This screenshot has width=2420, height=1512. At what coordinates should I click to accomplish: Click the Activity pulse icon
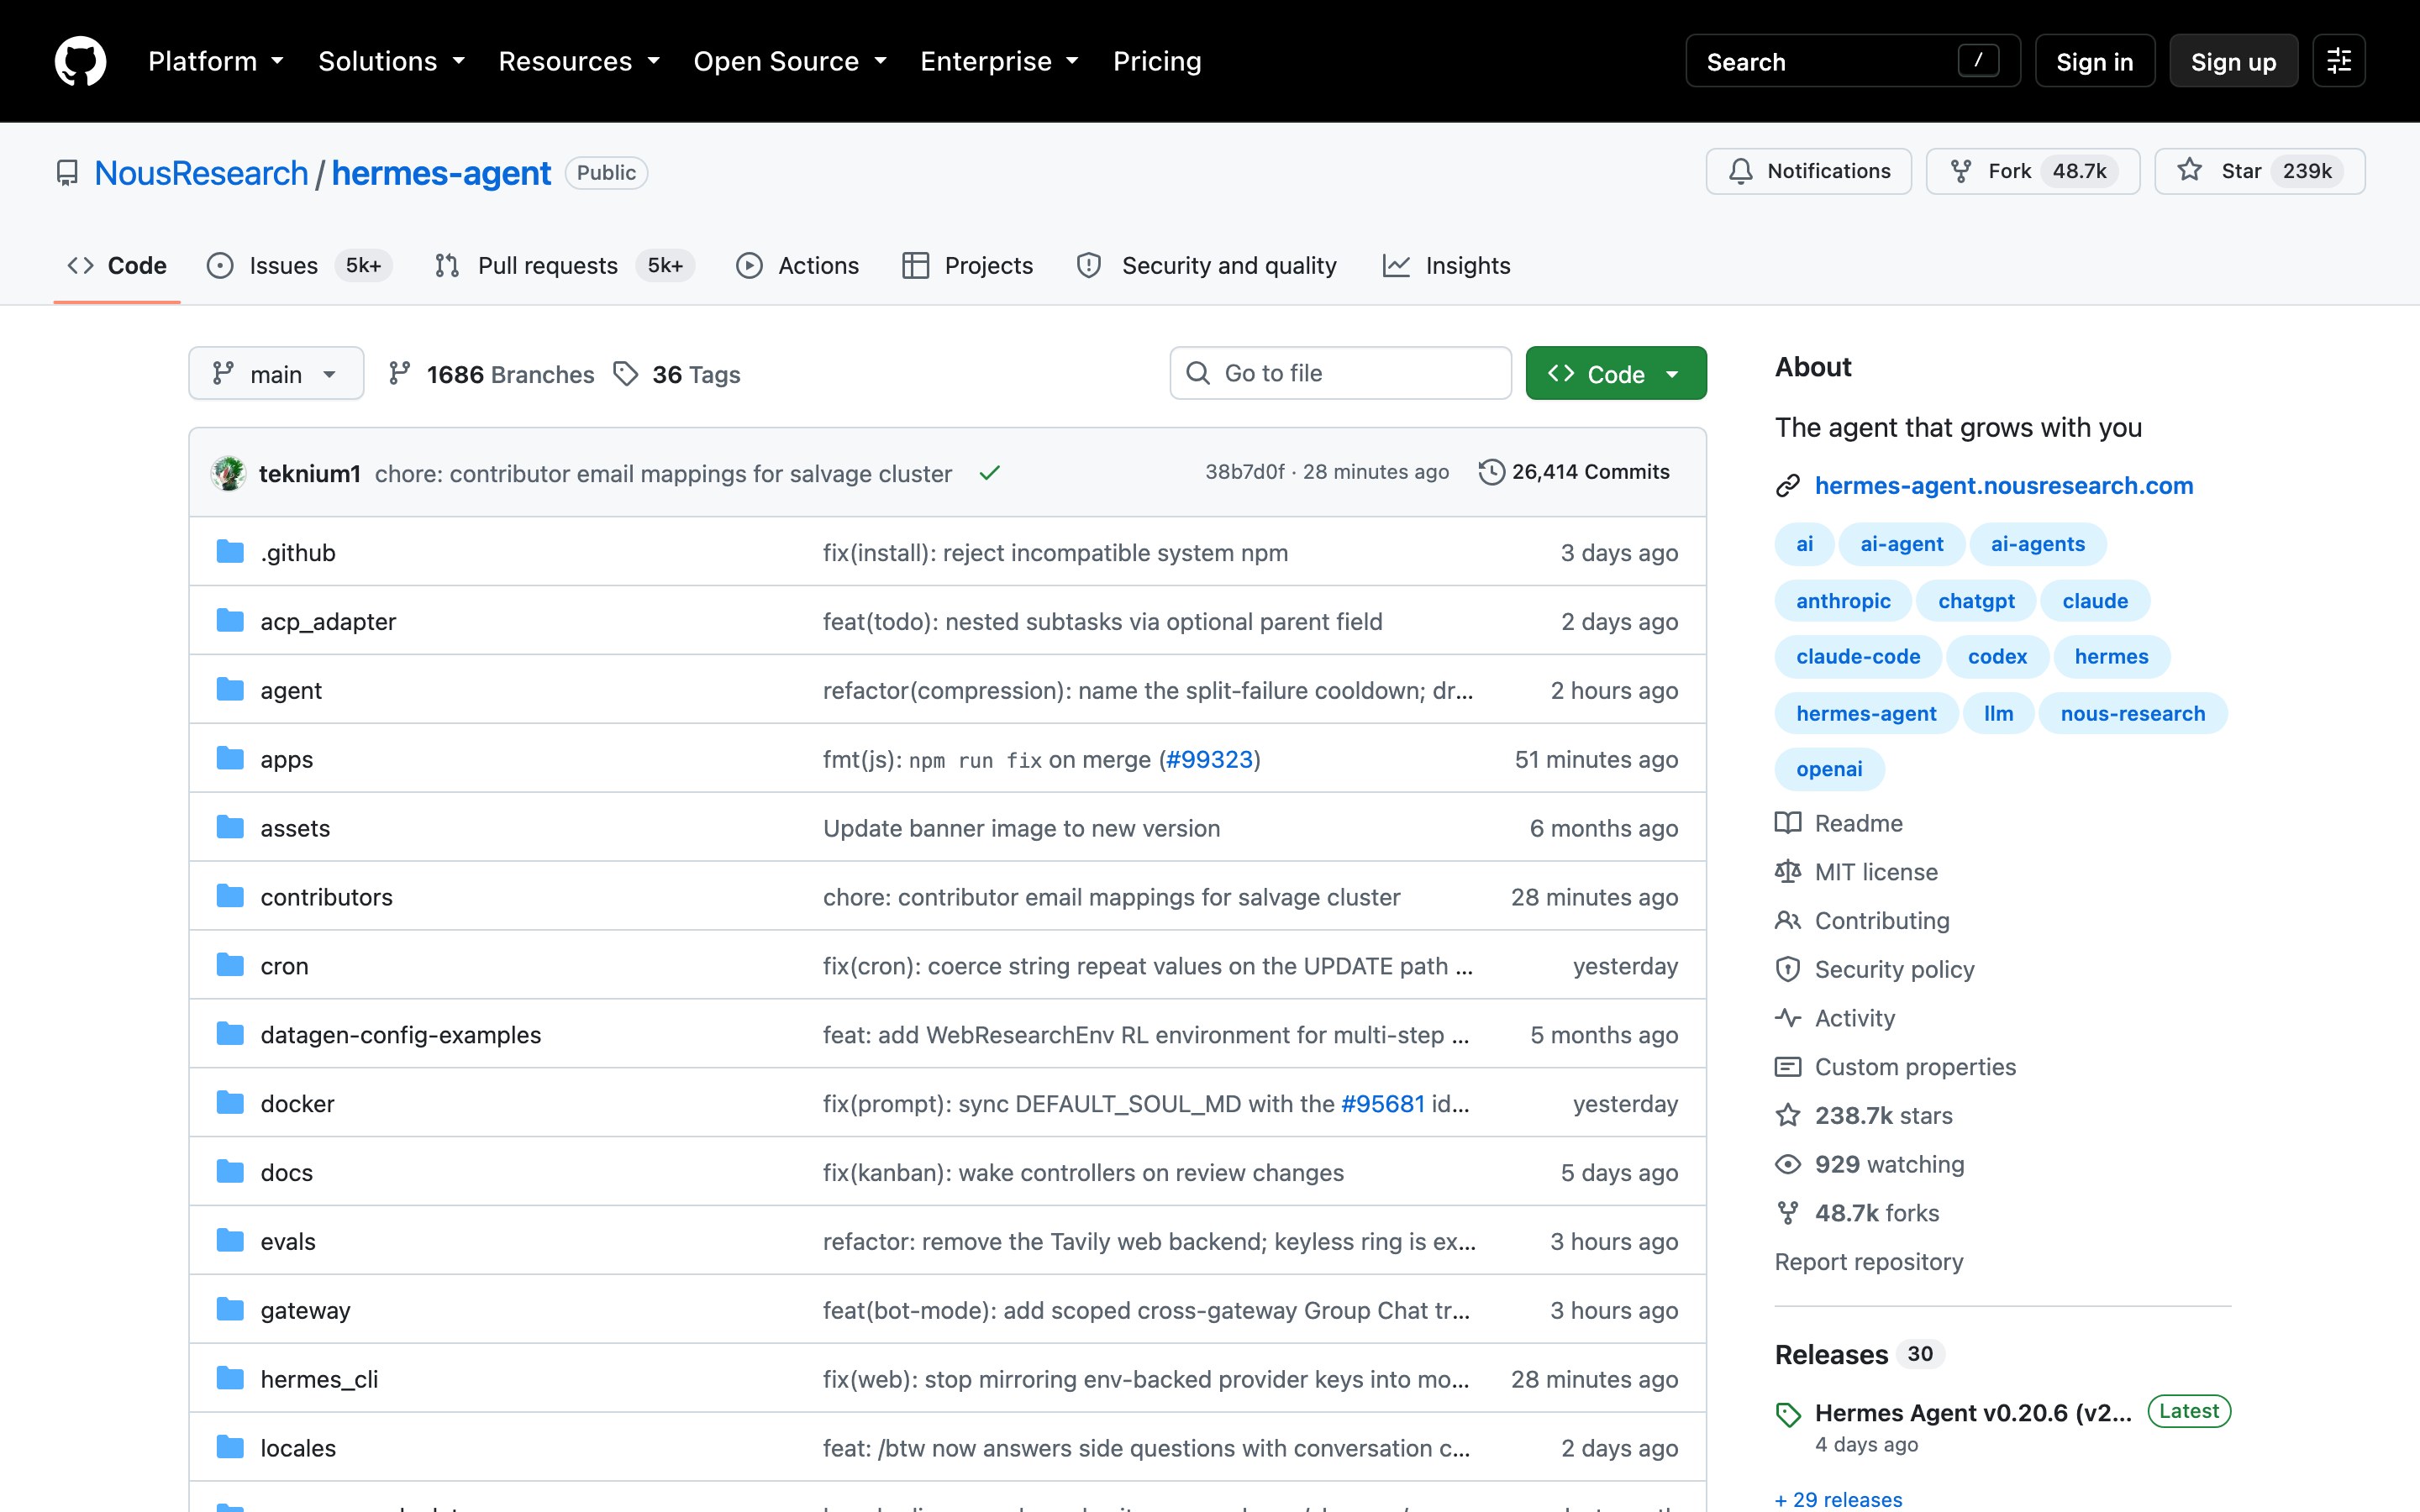[x=1787, y=1018]
